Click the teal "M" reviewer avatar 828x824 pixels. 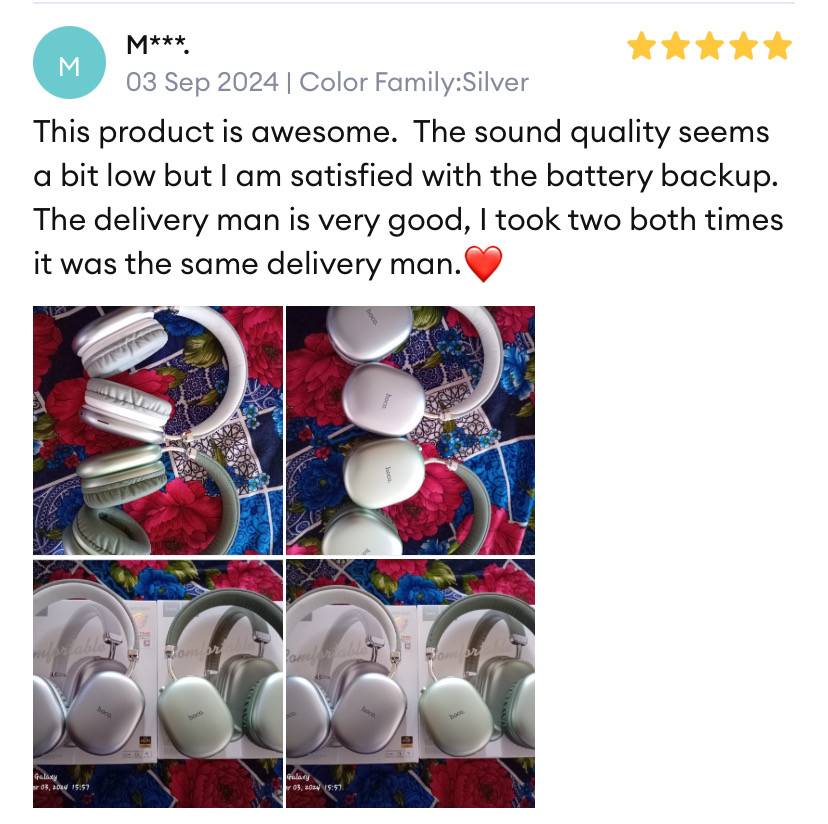tap(69, 62)
